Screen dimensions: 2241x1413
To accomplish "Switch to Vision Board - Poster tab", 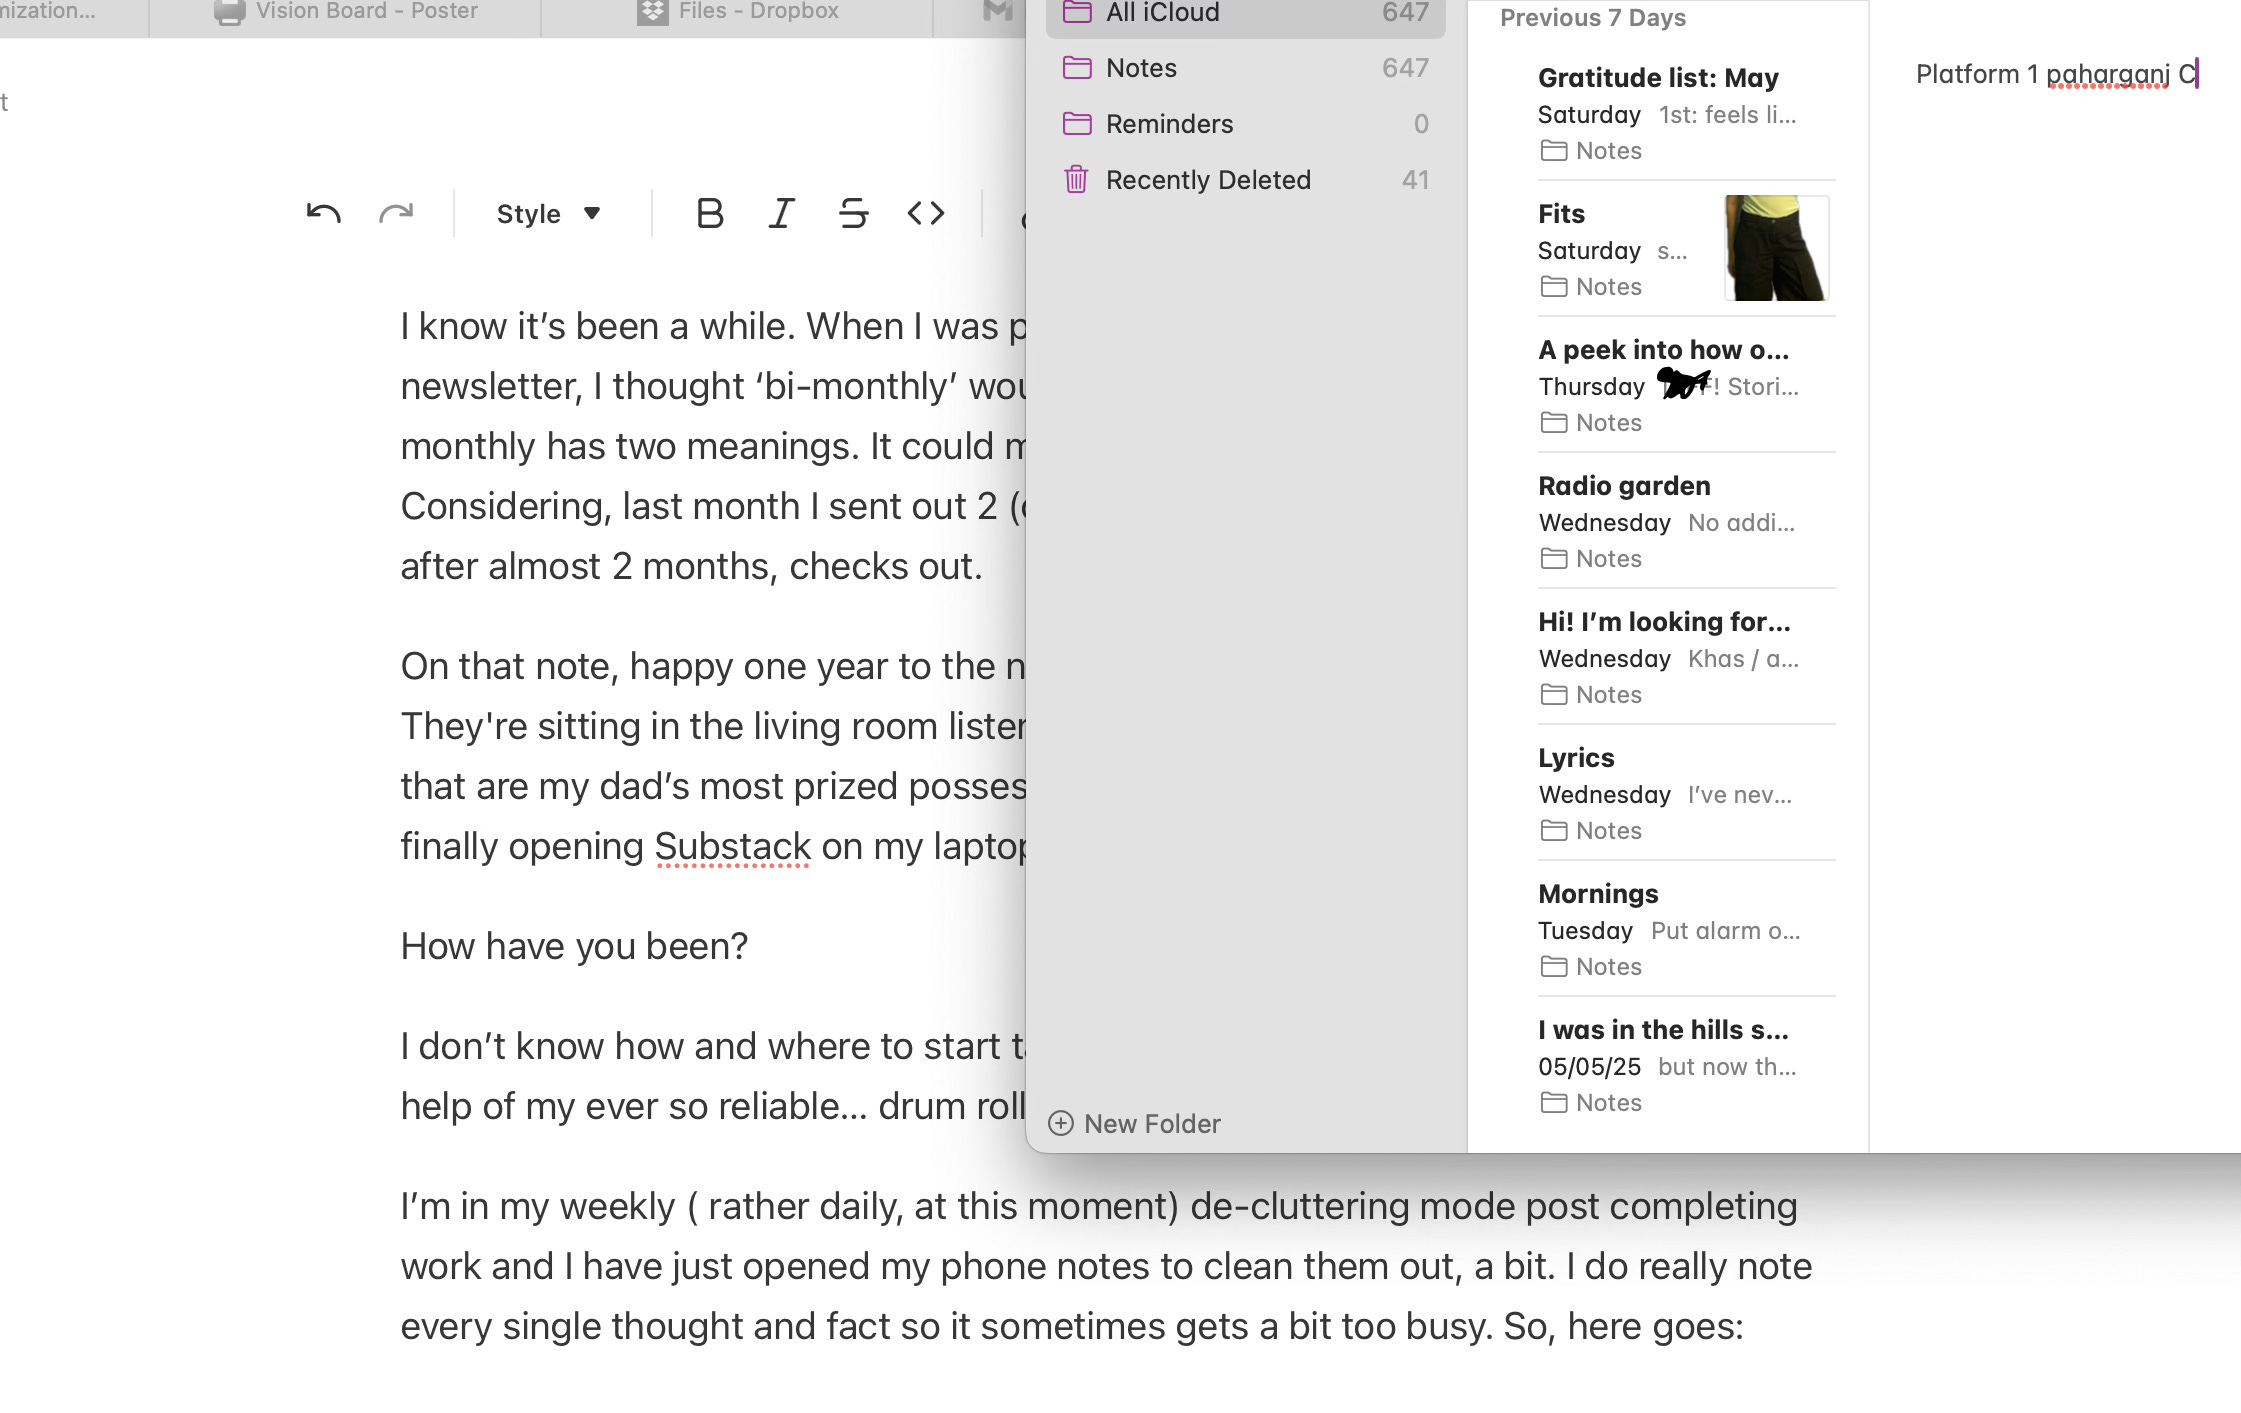I will coord(346,12).
